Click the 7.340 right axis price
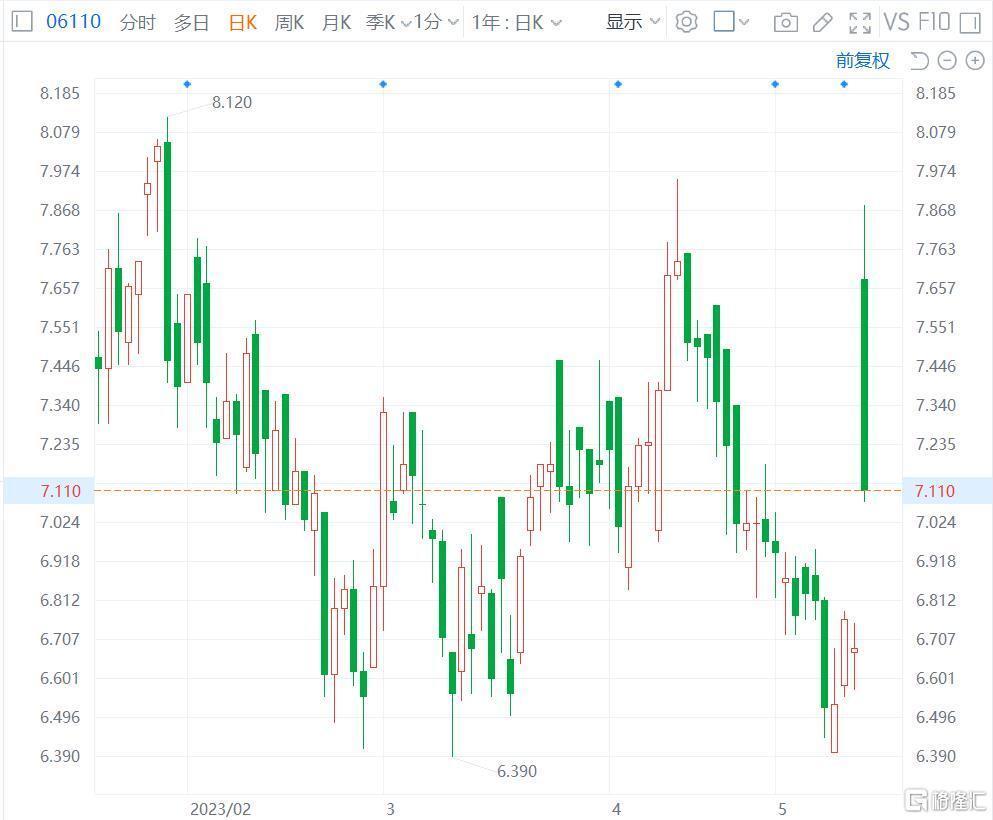The image size is (993, 820). 935,405
